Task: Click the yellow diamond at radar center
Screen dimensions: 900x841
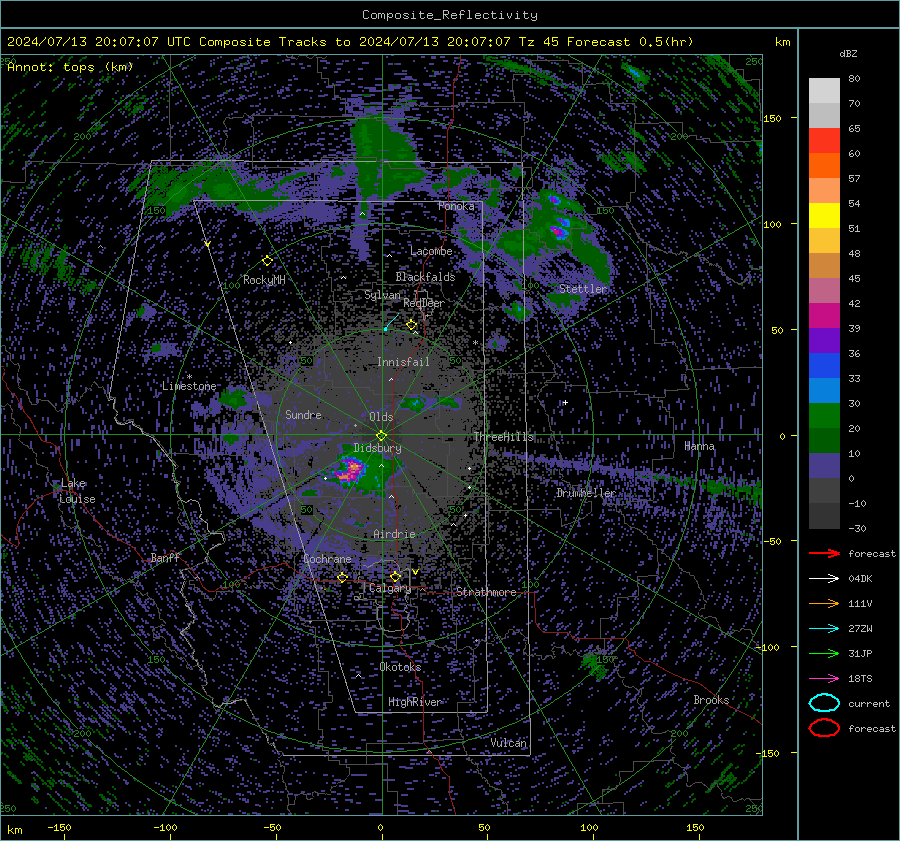Action: click(381, 436)
